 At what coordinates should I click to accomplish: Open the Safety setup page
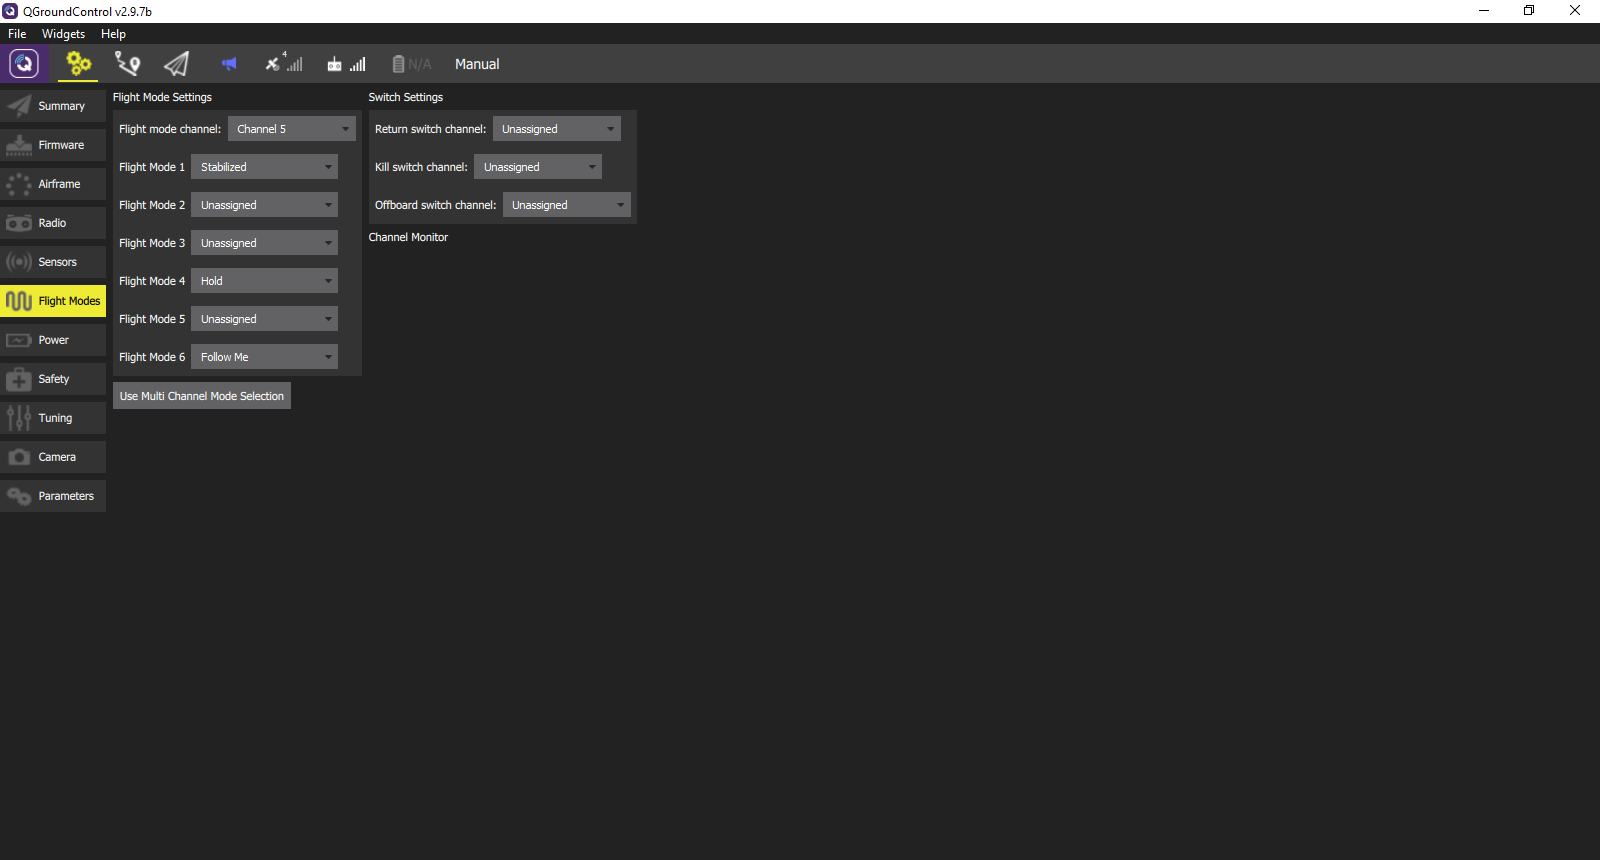[53, 379]
